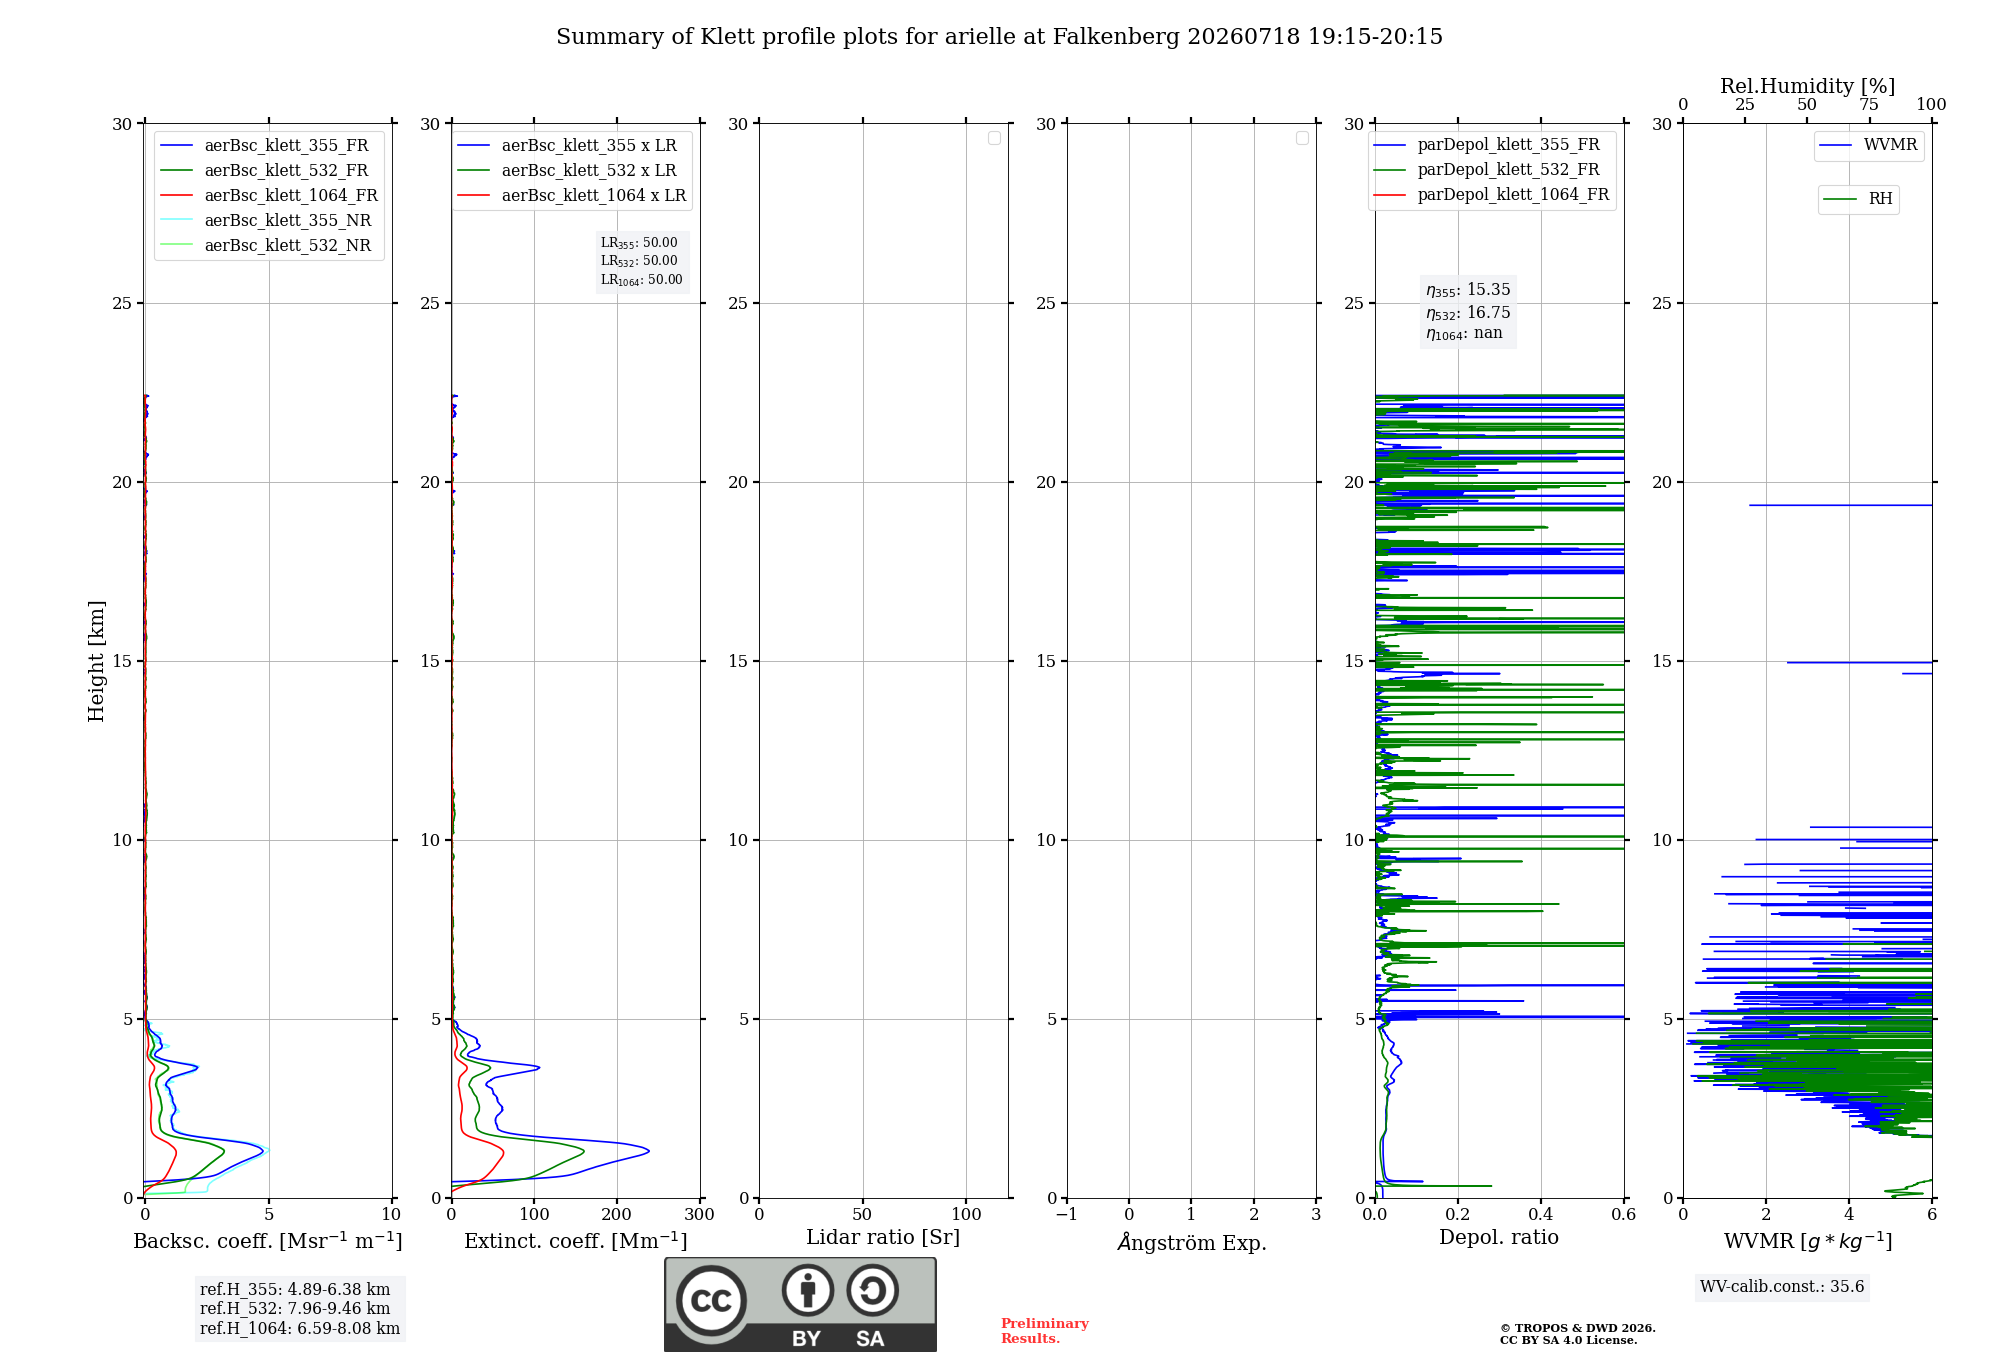Click the Preliminary Results red text
2000x1360 pixels.
[x=1045, y=1331]
